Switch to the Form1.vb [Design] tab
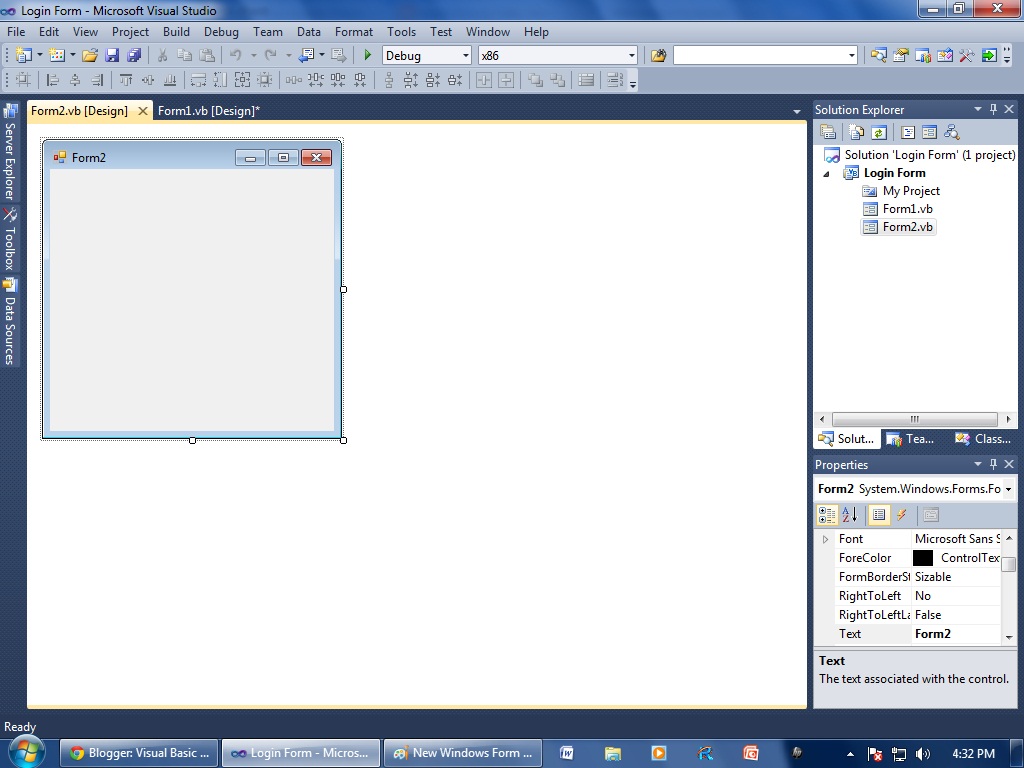The image size is (1024, 768). [x=208, y=110]
